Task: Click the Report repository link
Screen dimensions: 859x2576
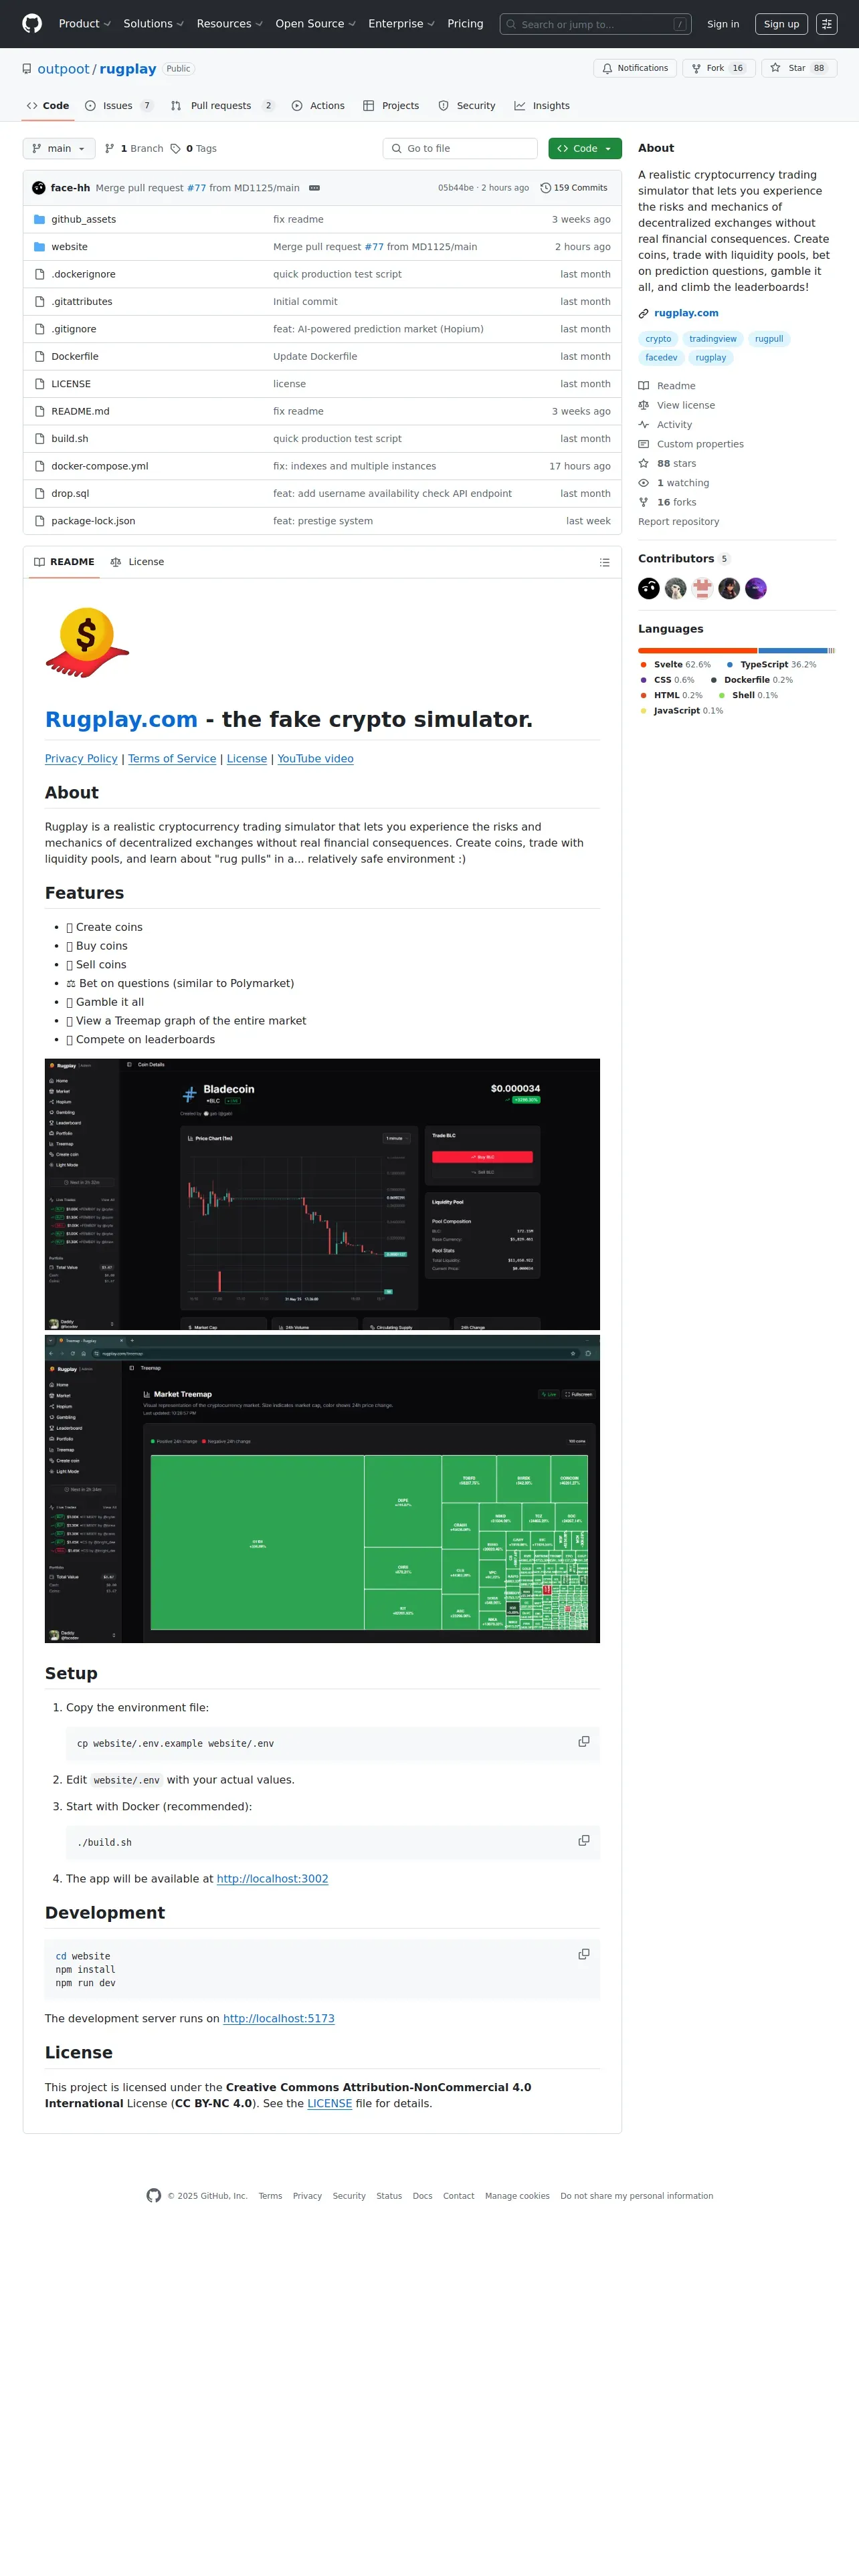Action: tap(678, 522)
